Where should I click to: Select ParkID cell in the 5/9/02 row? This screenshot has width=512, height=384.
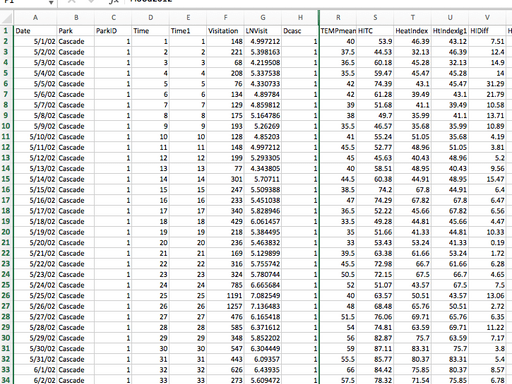click(x=113, y=126)
